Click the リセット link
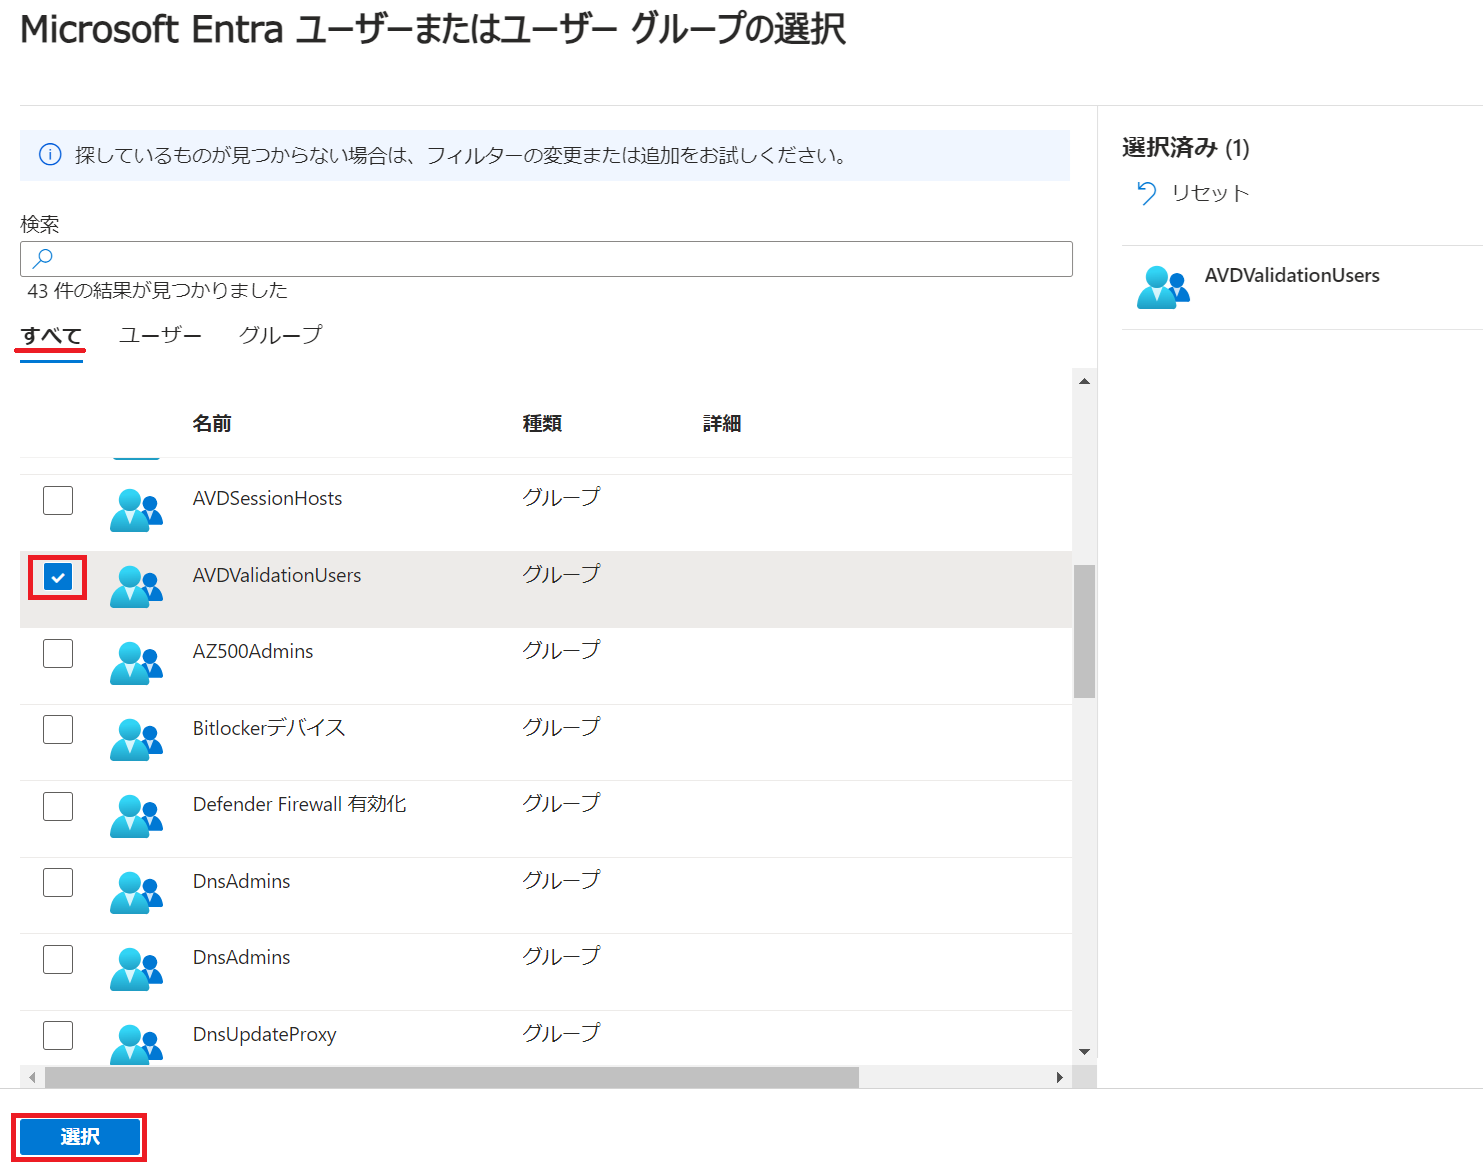1483x1171 pixels. [x=1210, y=193]
